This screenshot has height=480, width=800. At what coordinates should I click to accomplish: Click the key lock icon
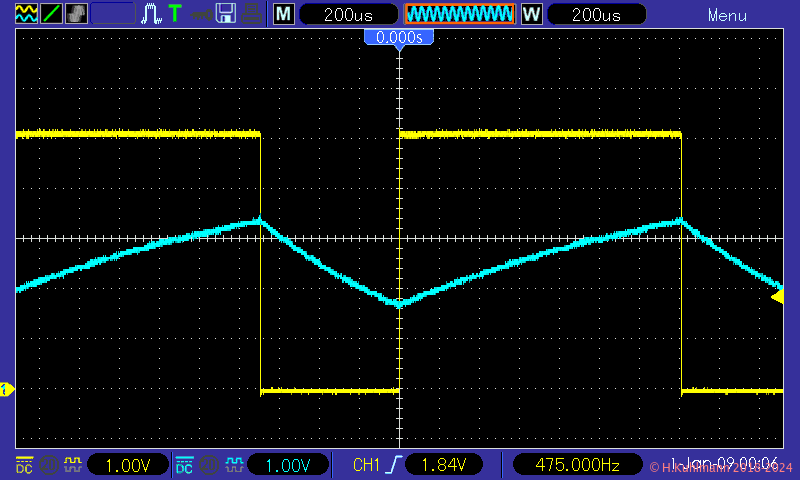click(x=201, y=14)
